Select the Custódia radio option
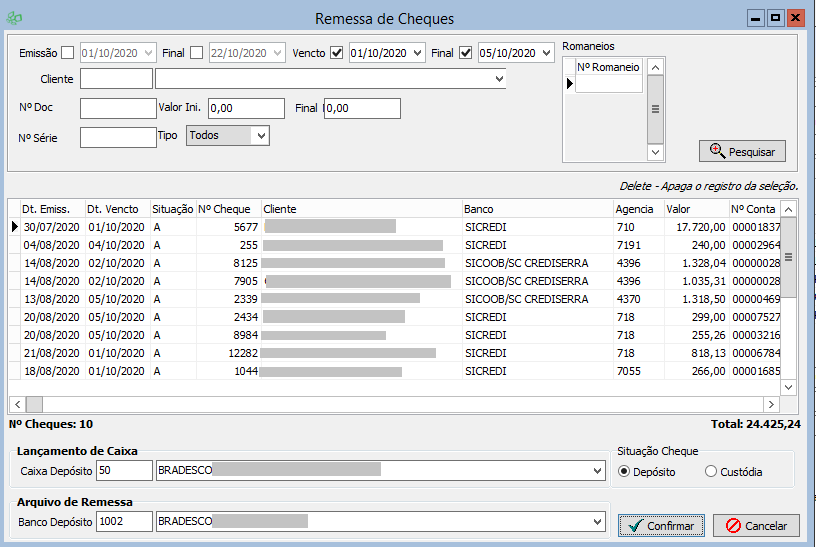 pyautogui.click(x=711, y=472)
